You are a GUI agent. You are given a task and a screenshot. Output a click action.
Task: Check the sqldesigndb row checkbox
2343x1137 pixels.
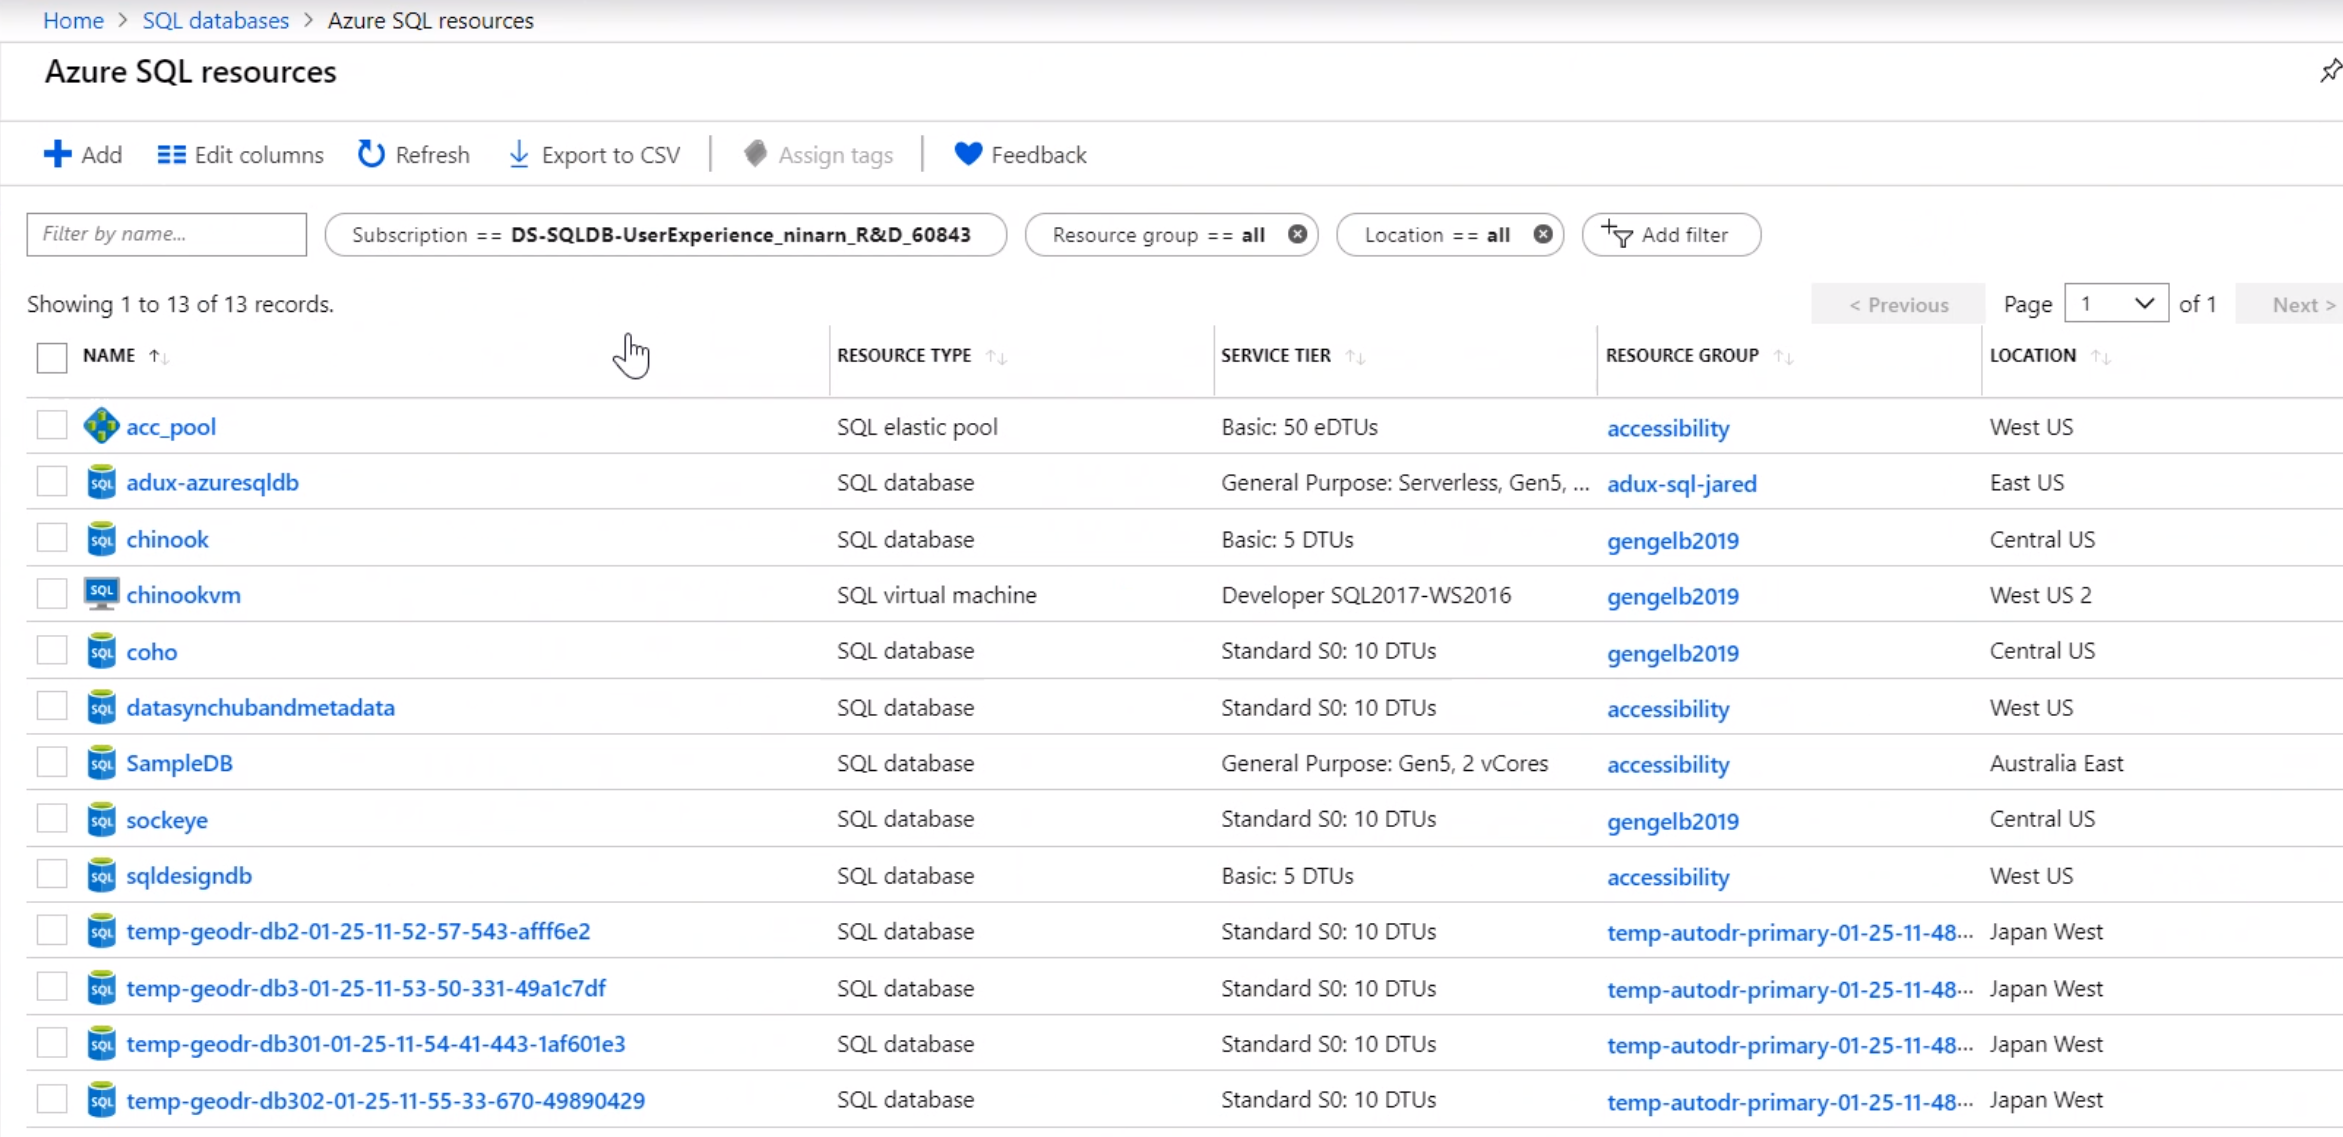click(52, 874)
